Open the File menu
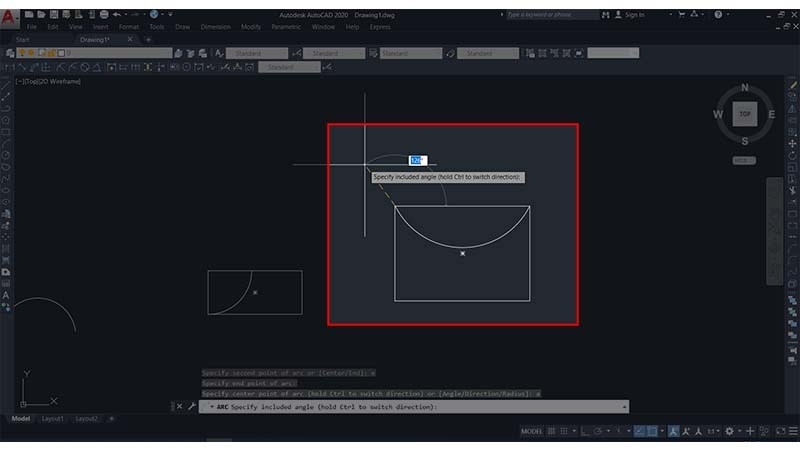 (x=32, y=27)
